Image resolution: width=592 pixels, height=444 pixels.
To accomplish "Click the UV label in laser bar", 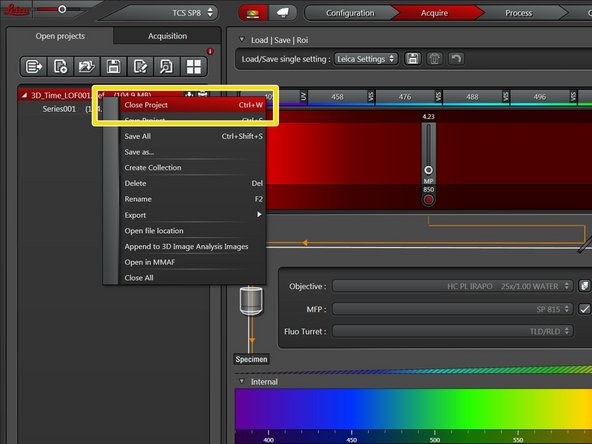I will click(303, 97).
